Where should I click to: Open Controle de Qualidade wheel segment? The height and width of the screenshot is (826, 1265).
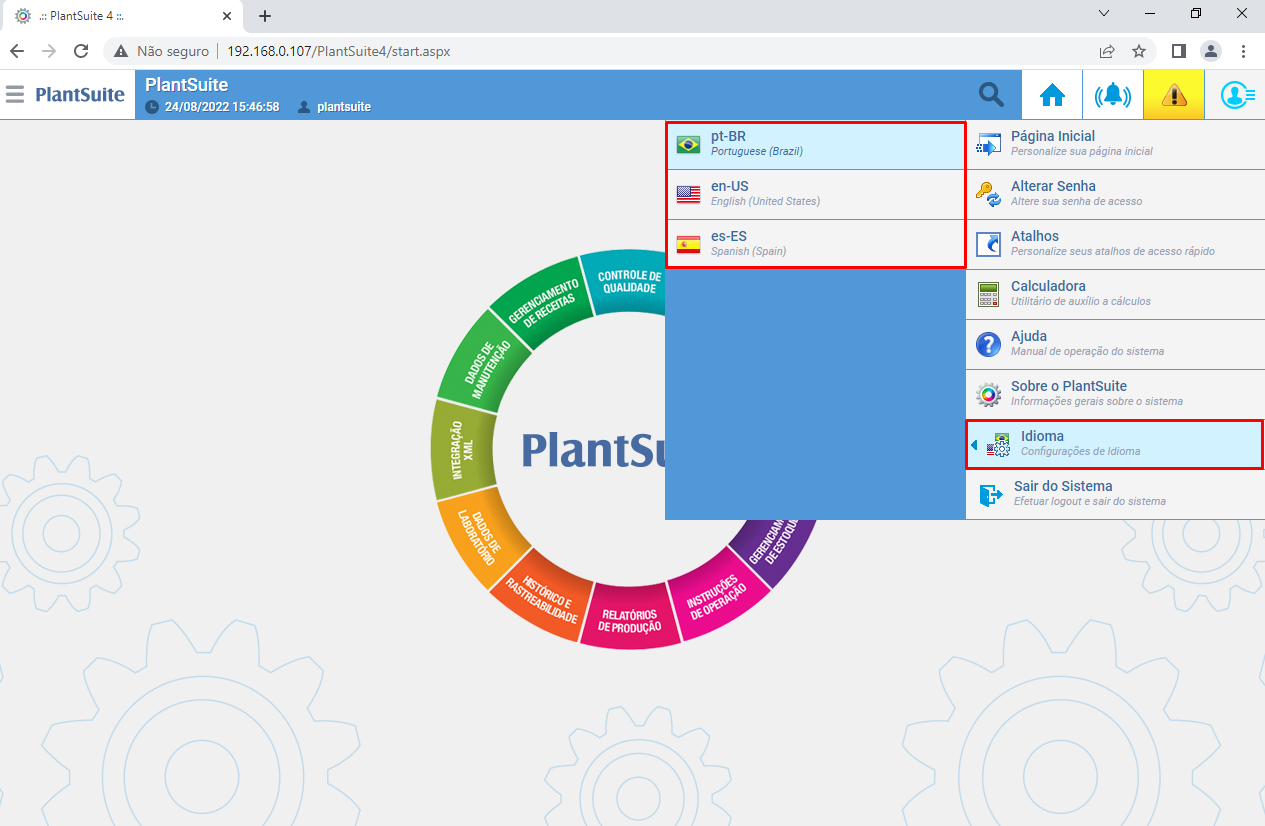[x=629, y=282]
